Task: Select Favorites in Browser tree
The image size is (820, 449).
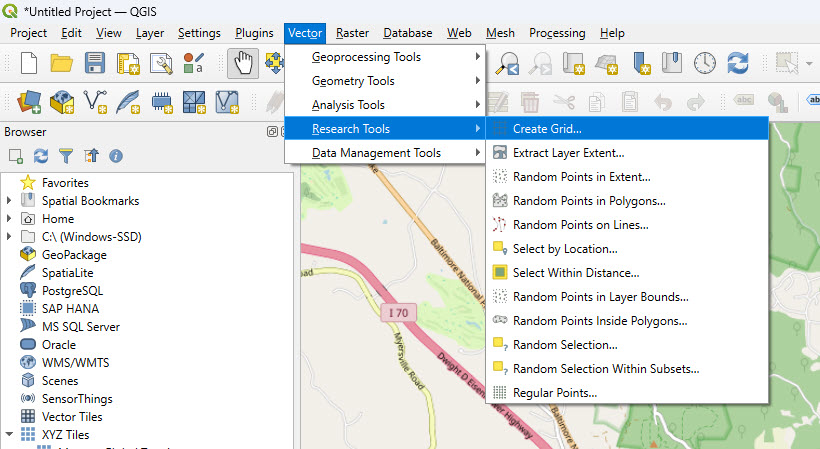Action: pyautogui.click(x=65, y=182)
